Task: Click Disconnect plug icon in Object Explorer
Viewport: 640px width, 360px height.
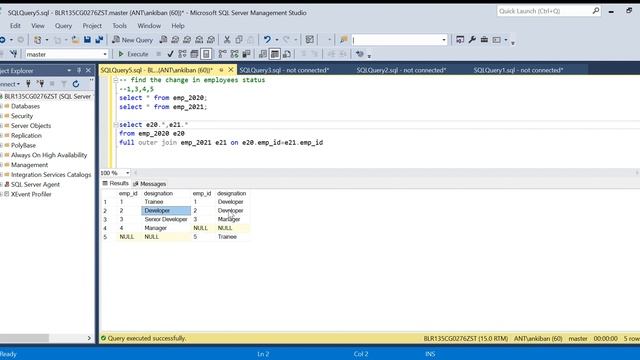Action: (40, 84)
